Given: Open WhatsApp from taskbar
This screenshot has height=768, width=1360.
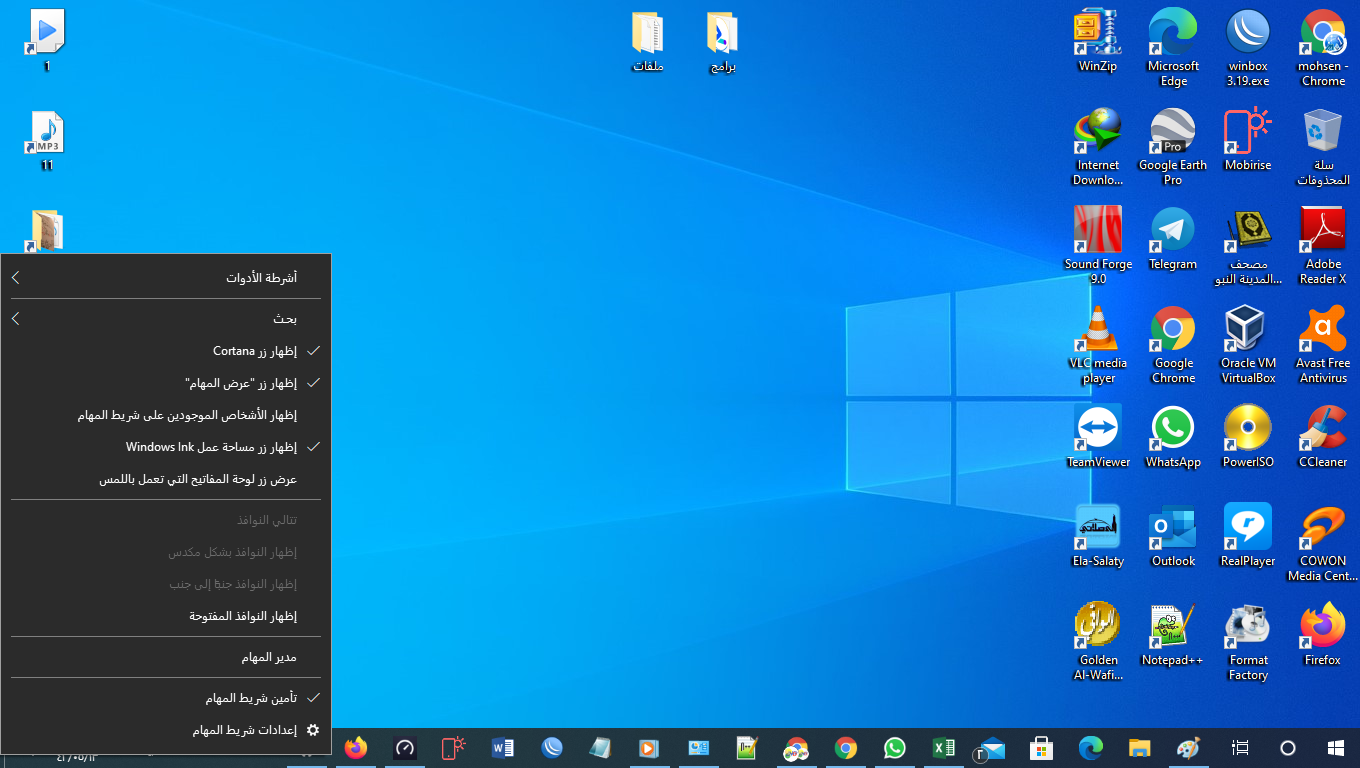Looking at the screenshot, I should pos(894,748).
